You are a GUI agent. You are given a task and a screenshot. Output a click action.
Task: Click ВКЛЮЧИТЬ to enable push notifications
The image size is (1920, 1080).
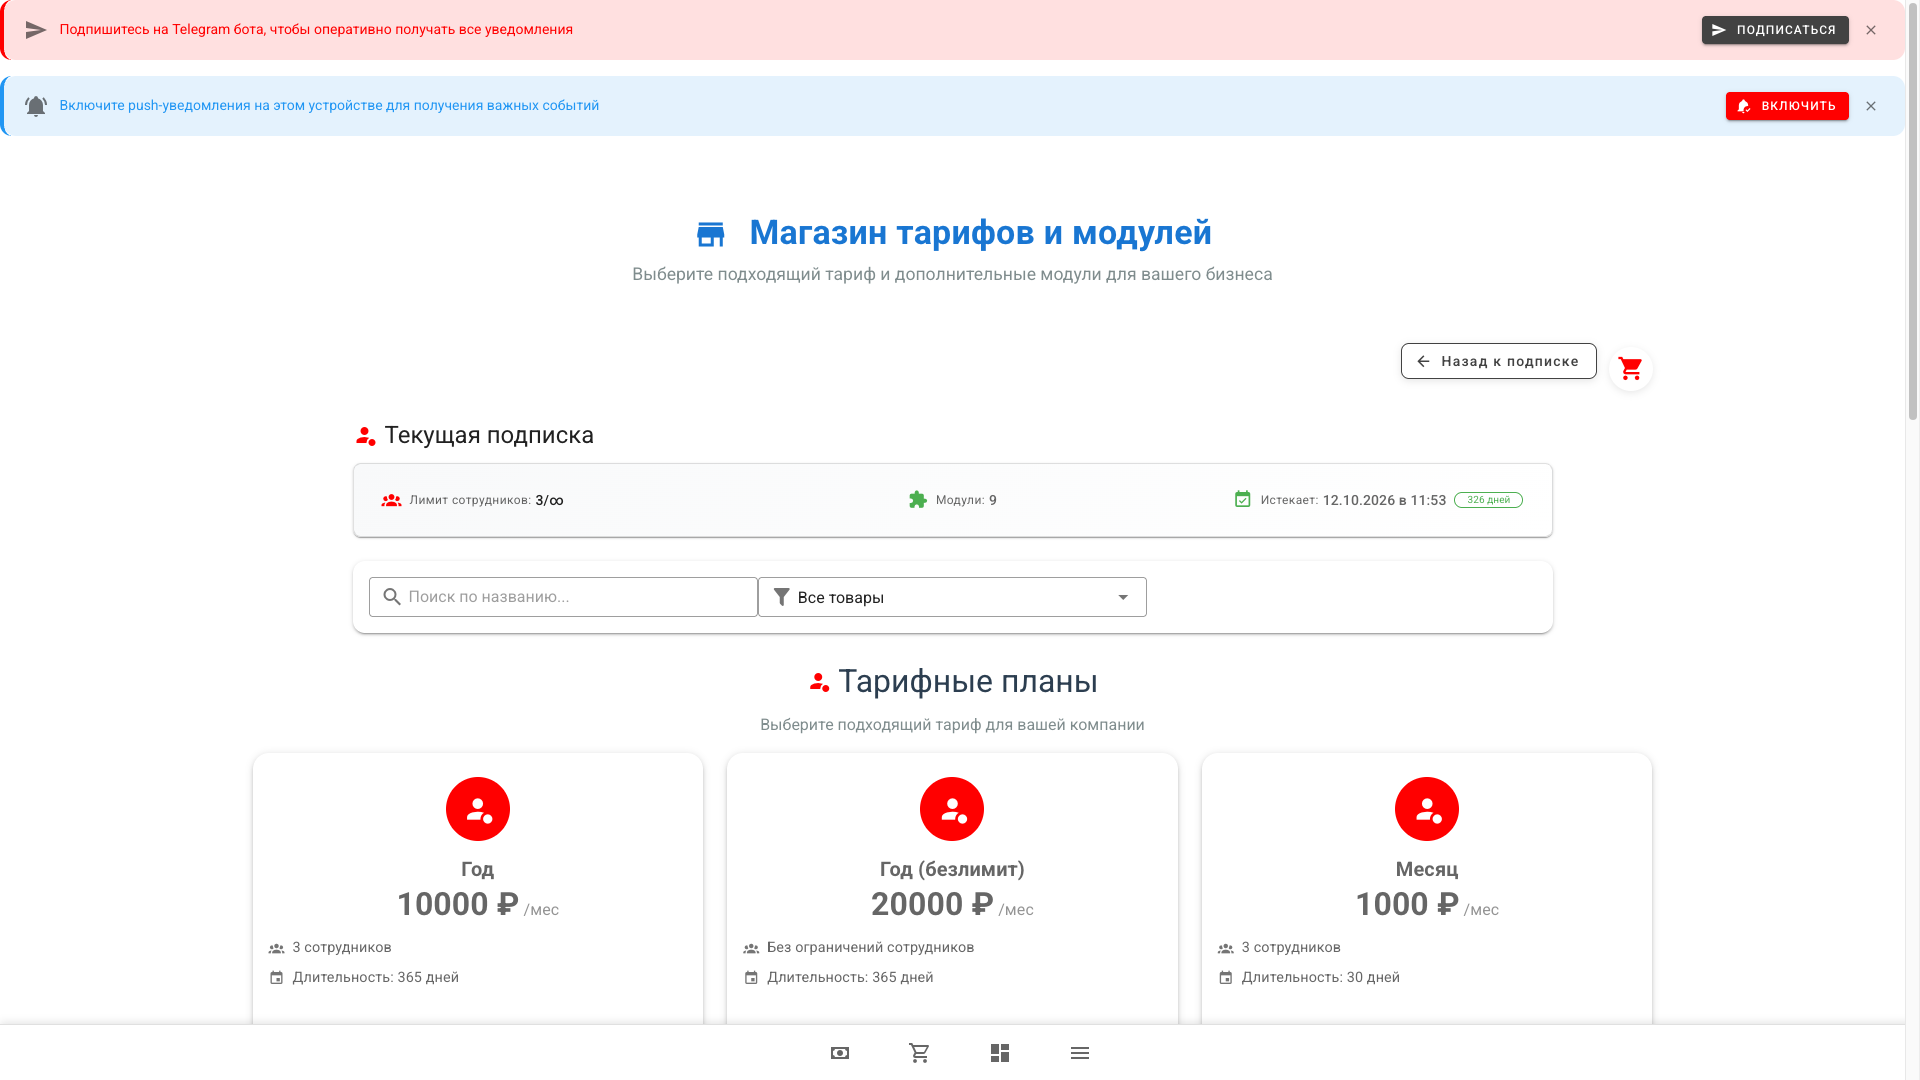click(1787, 105)
